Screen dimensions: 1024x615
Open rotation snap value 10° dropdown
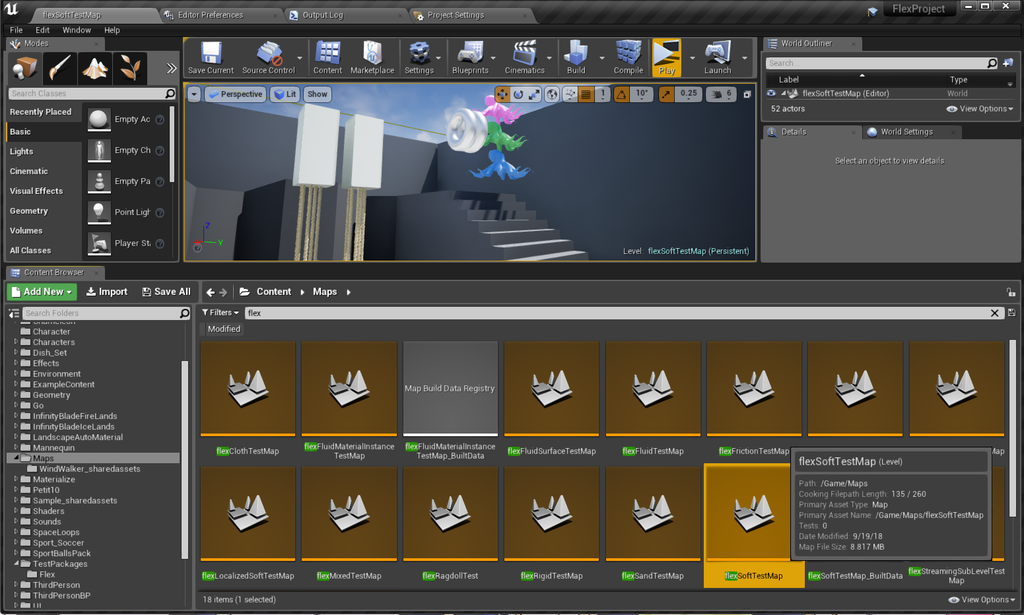[643, 94]
